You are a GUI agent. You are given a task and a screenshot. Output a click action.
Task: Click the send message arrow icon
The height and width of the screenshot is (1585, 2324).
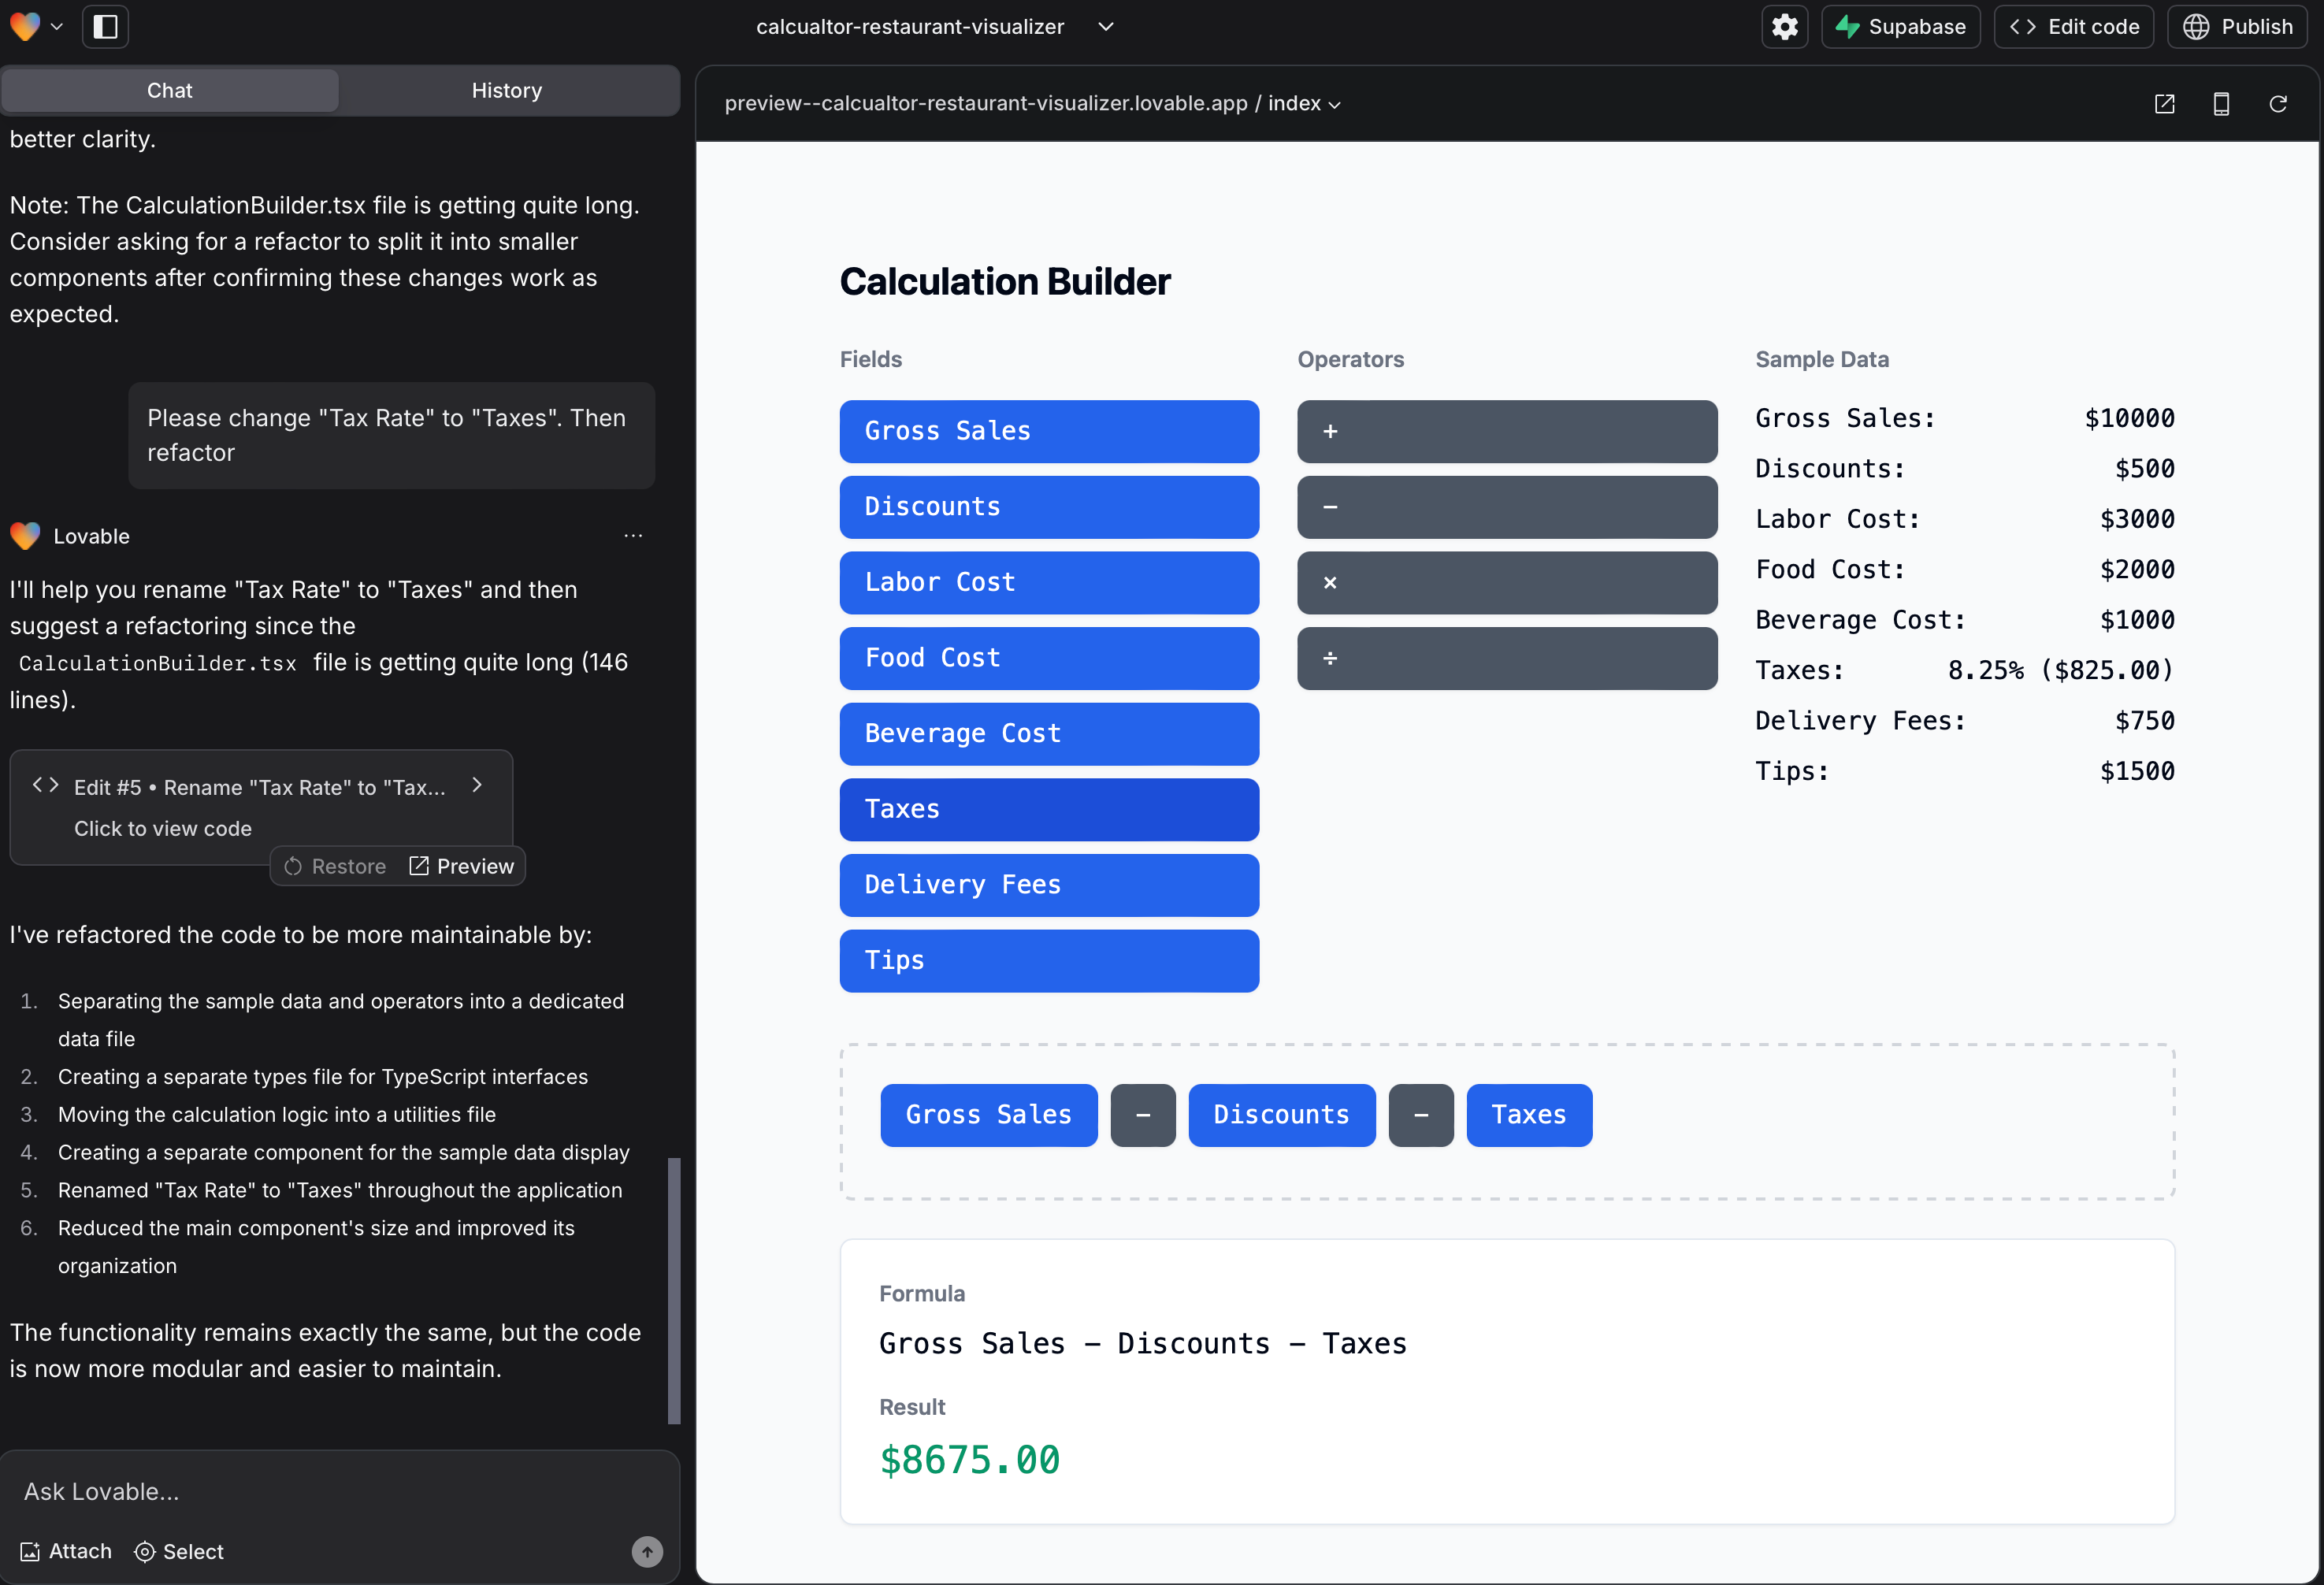(647, 1551)
